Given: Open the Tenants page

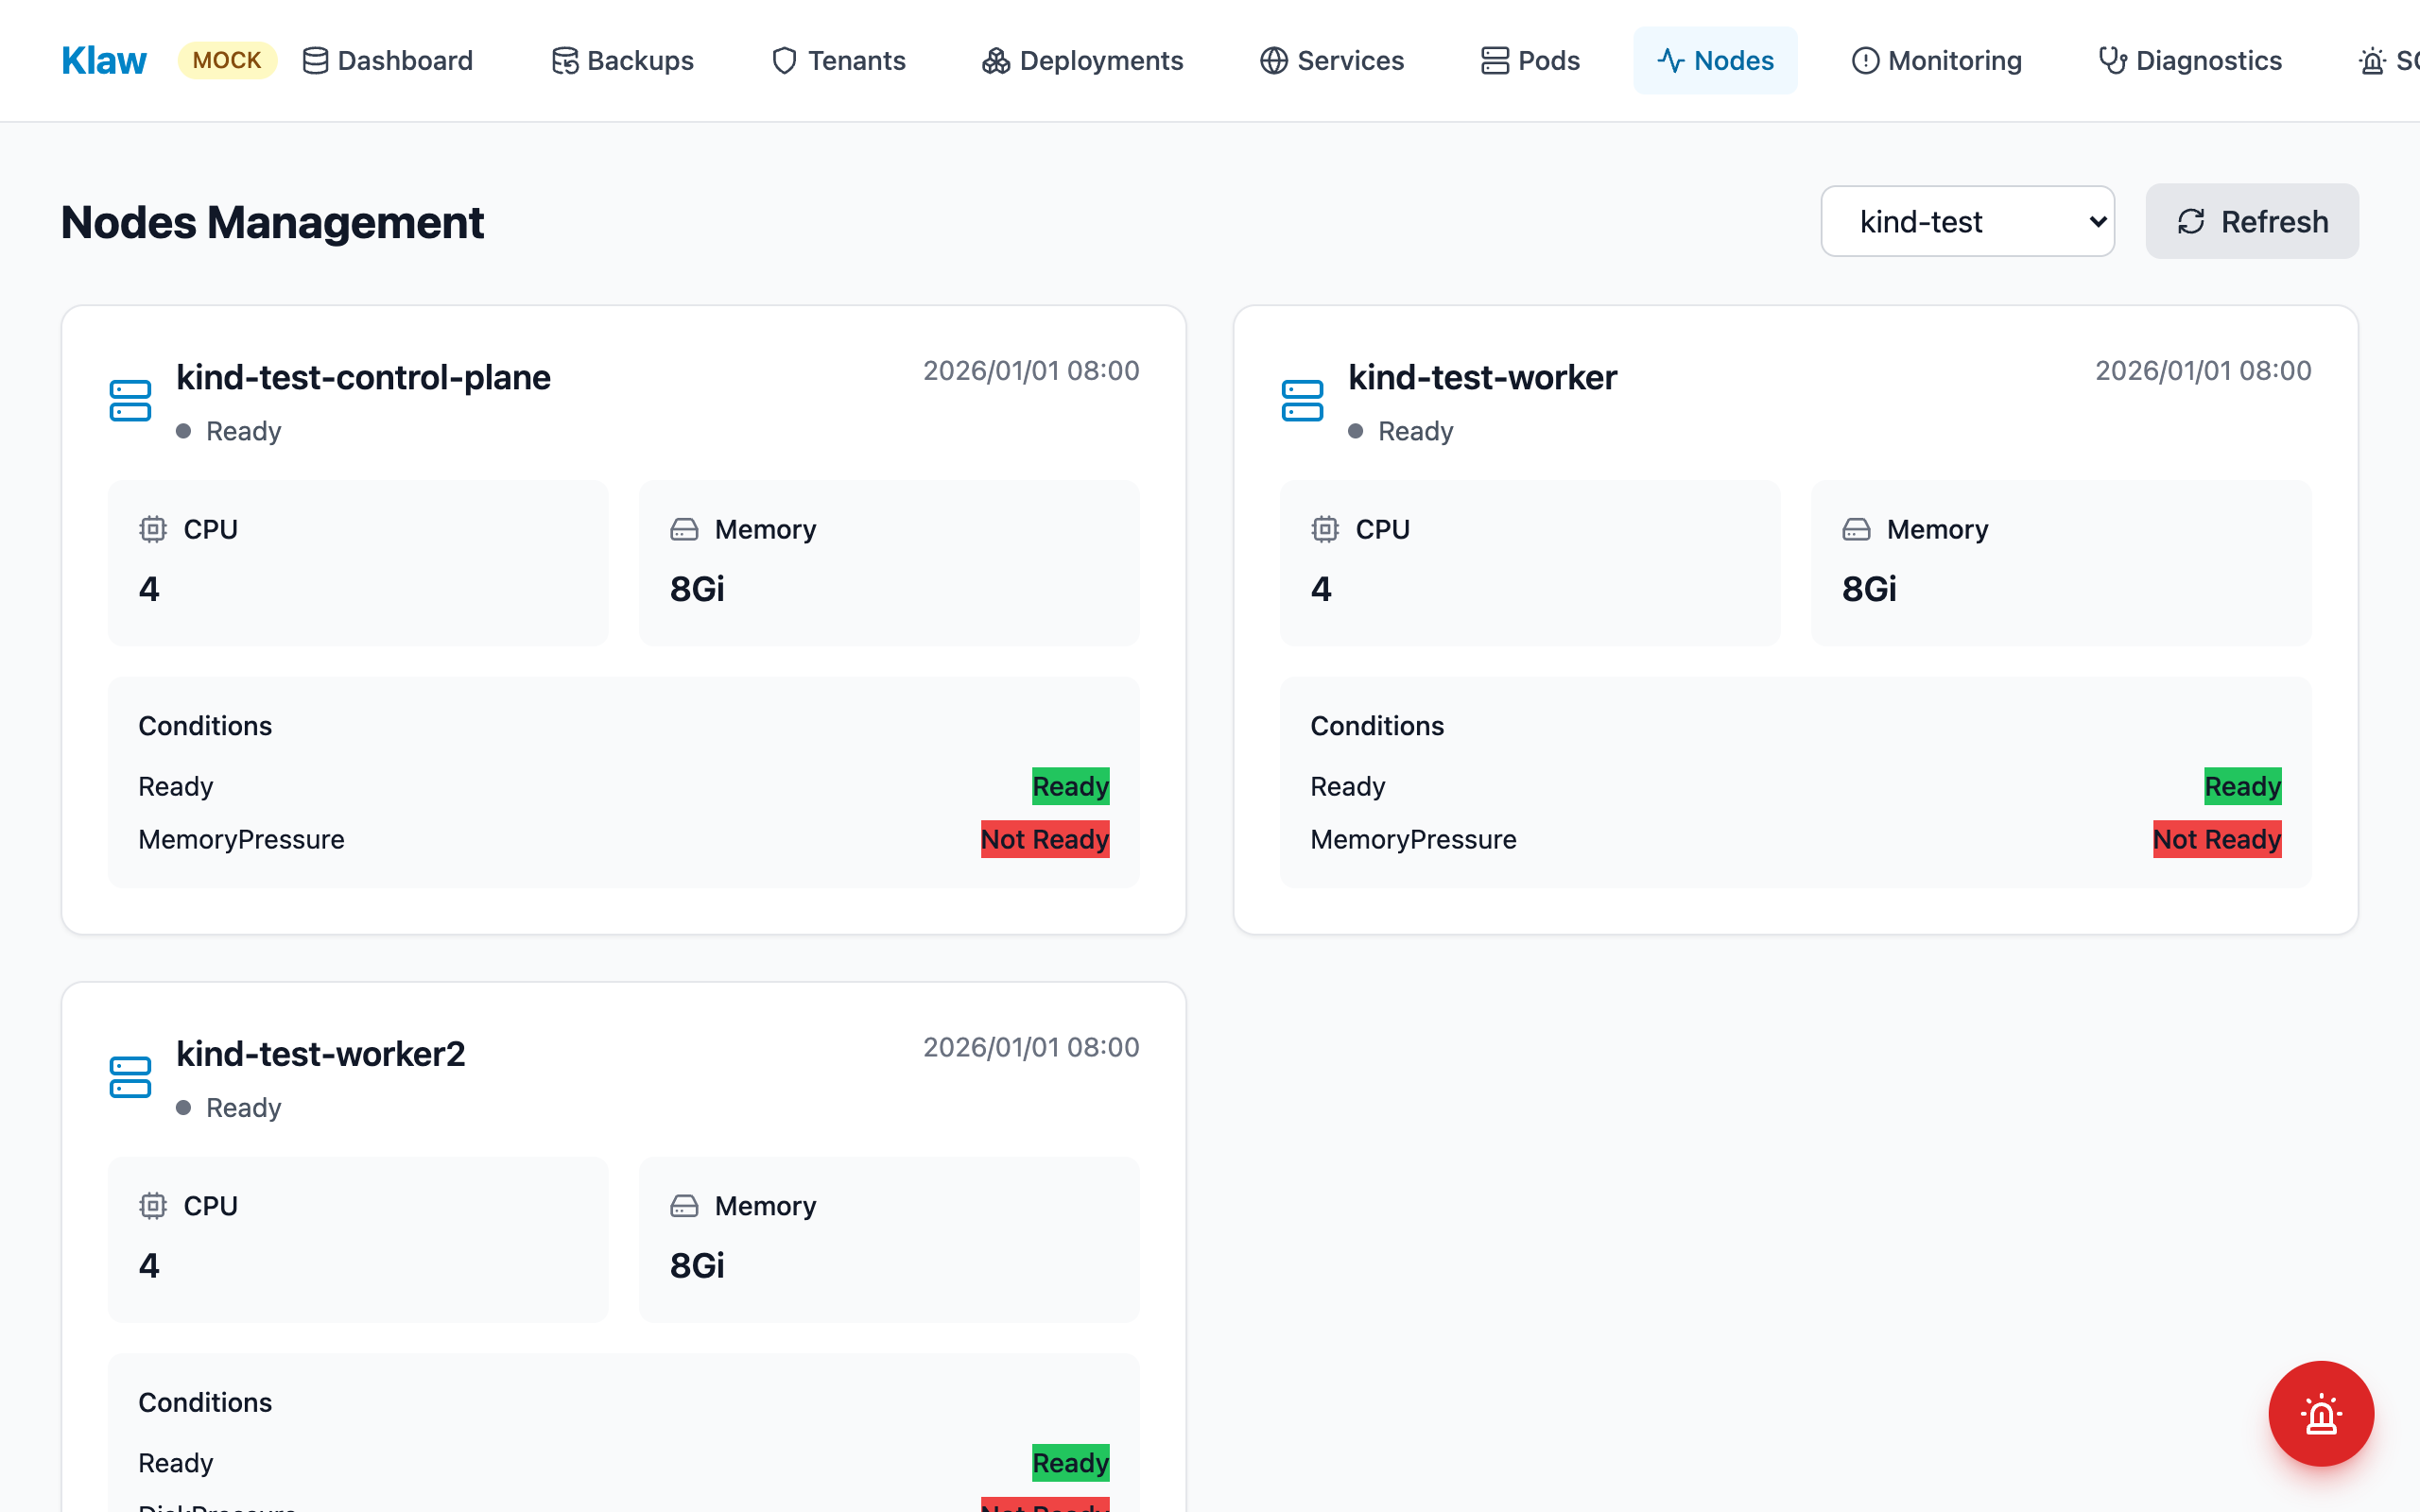Looking at the screenshot, I should tap(838, 61).
